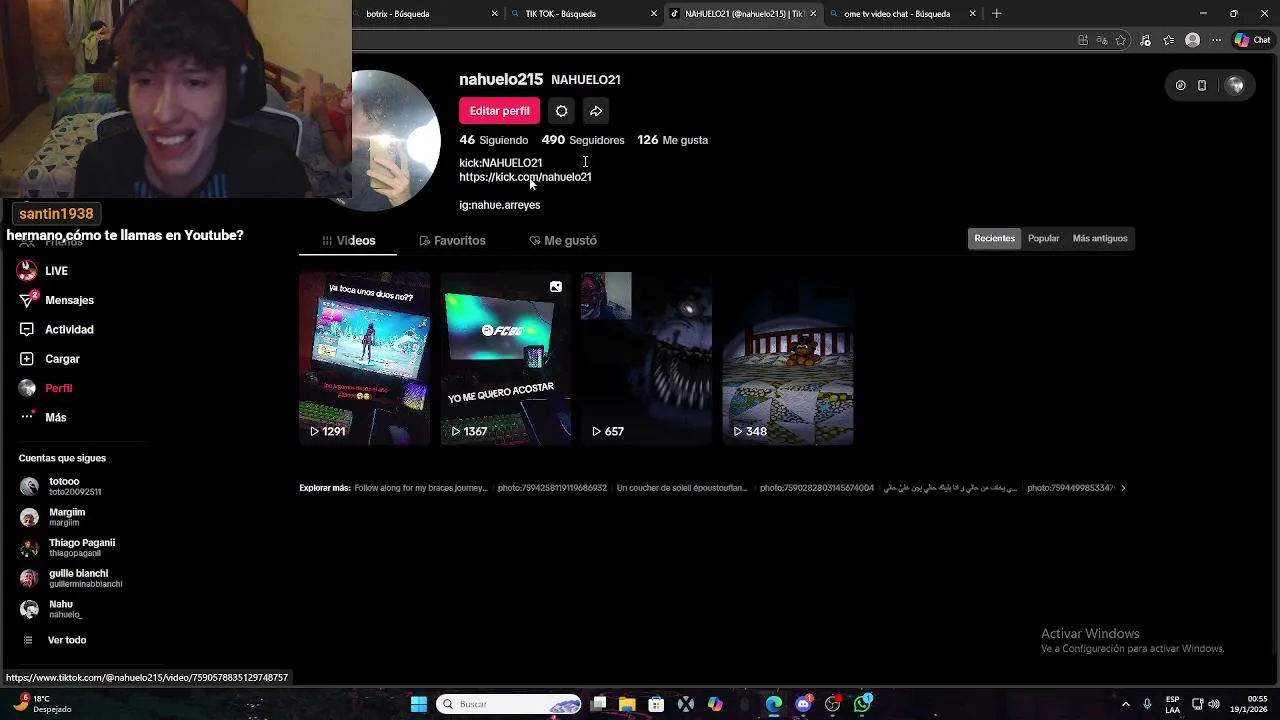This screenshot has width=1280, height=720.
Task: Open Microsoft Store from taskbar
Action: (656, 704)
